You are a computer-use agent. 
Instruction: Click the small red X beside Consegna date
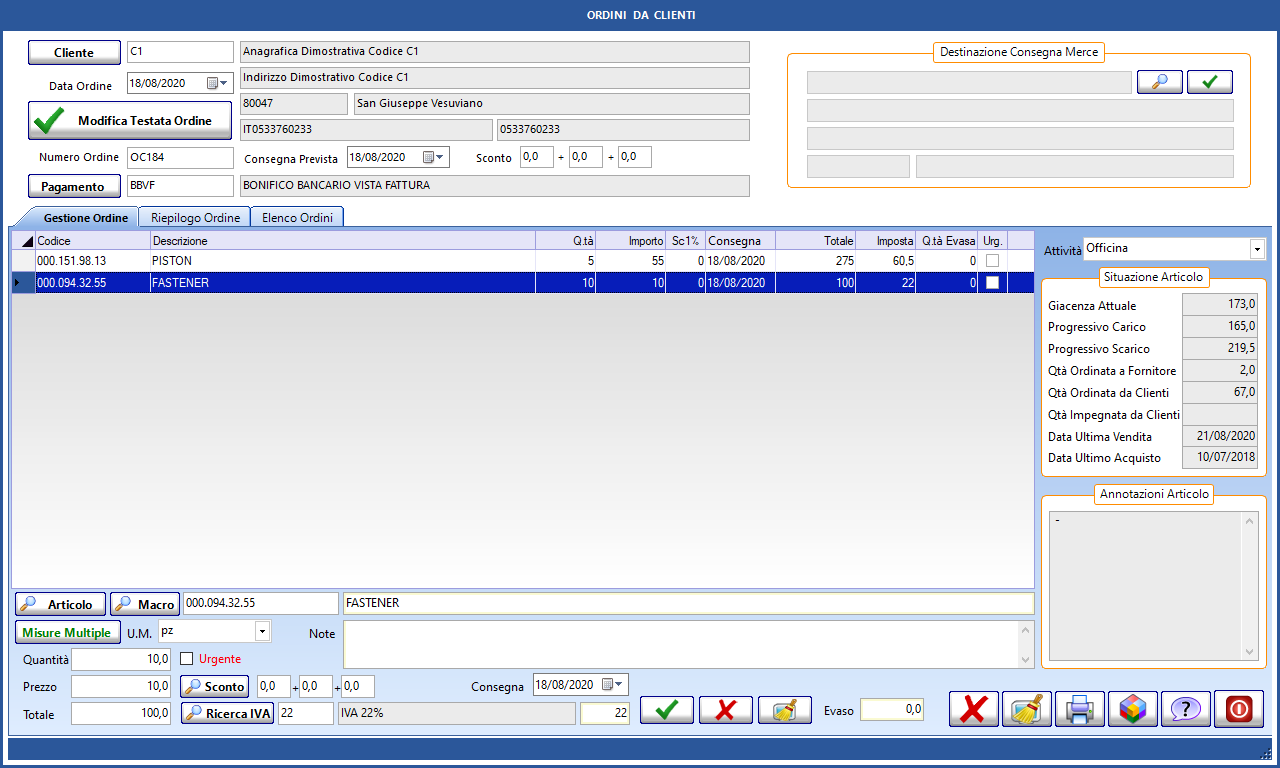(x=726, y=710)
